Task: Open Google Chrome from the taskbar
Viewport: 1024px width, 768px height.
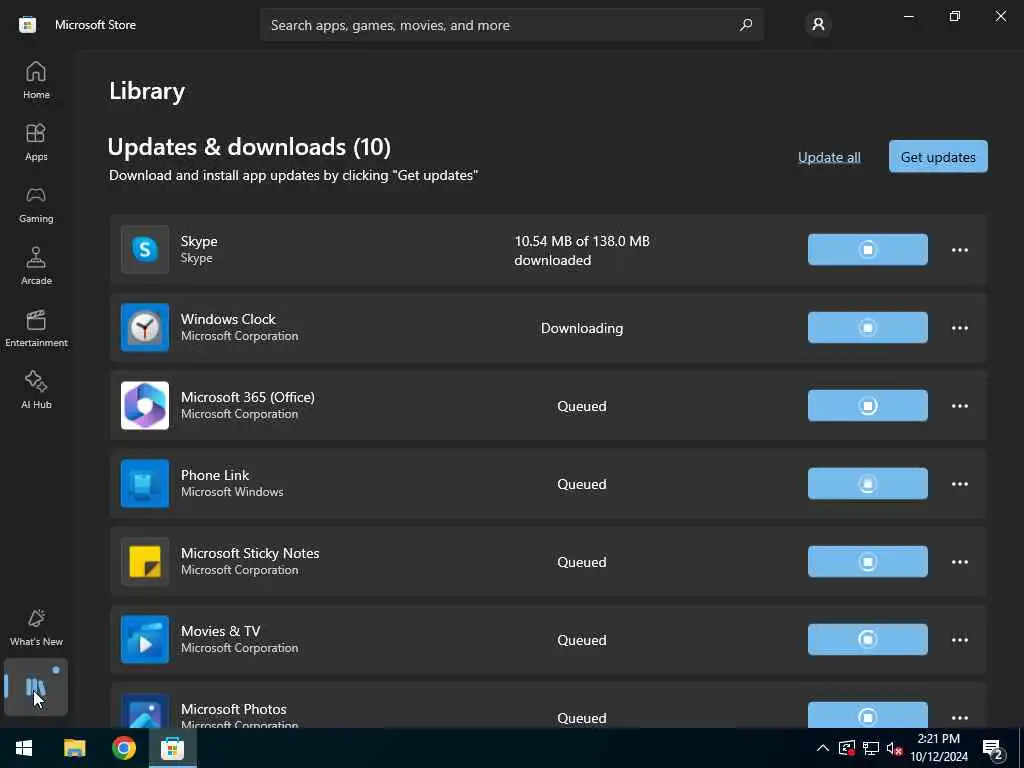Action: coord(123,748)
